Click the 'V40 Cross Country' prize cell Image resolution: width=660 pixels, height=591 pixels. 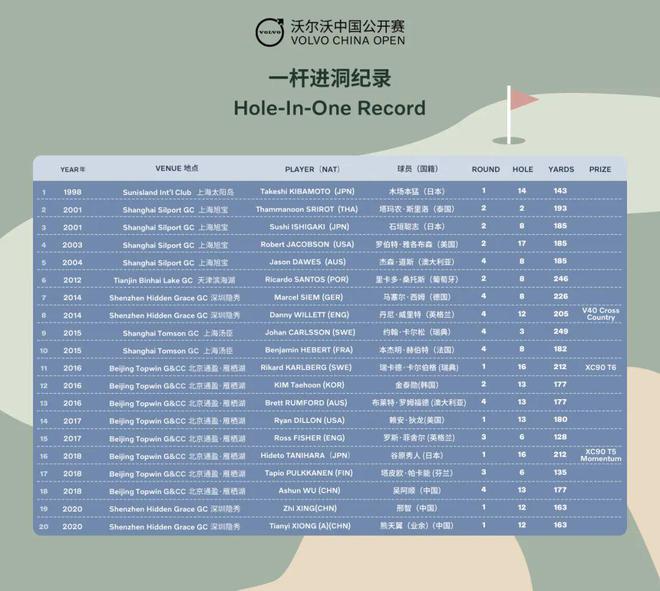[601, 314]
